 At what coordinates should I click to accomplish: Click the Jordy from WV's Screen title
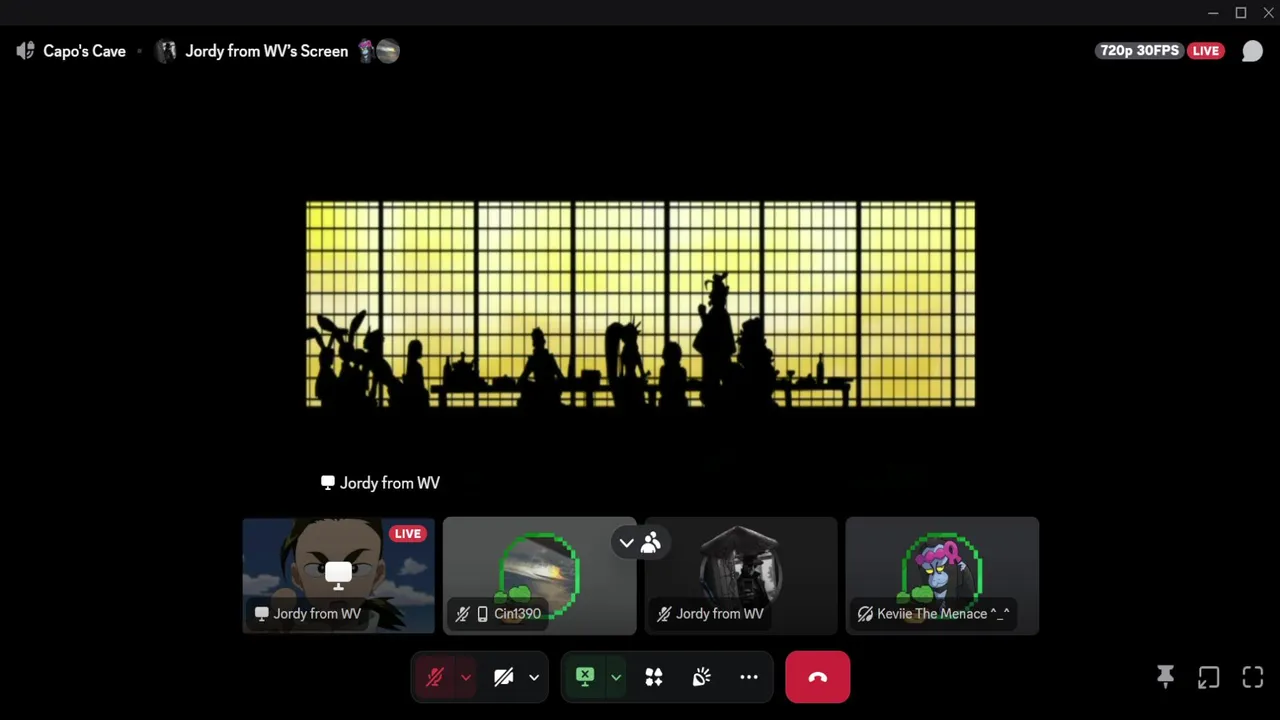266,51
